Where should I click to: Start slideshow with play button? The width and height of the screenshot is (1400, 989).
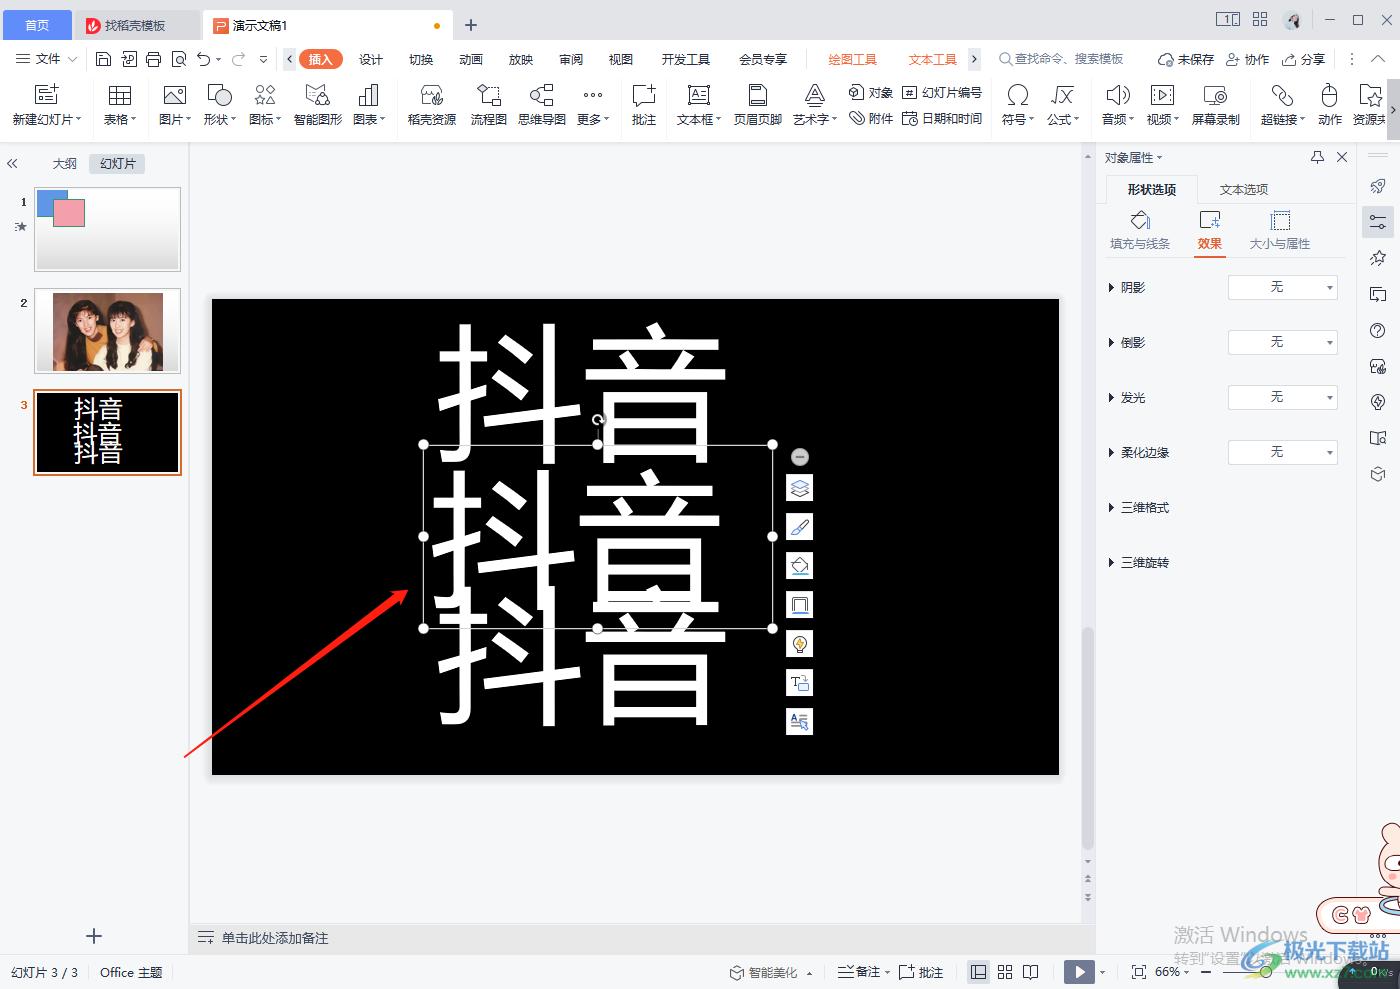click(1079, 972)
